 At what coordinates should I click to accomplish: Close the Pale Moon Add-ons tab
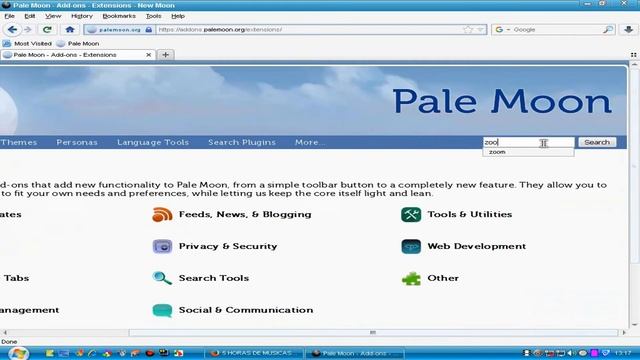[149, 55]
